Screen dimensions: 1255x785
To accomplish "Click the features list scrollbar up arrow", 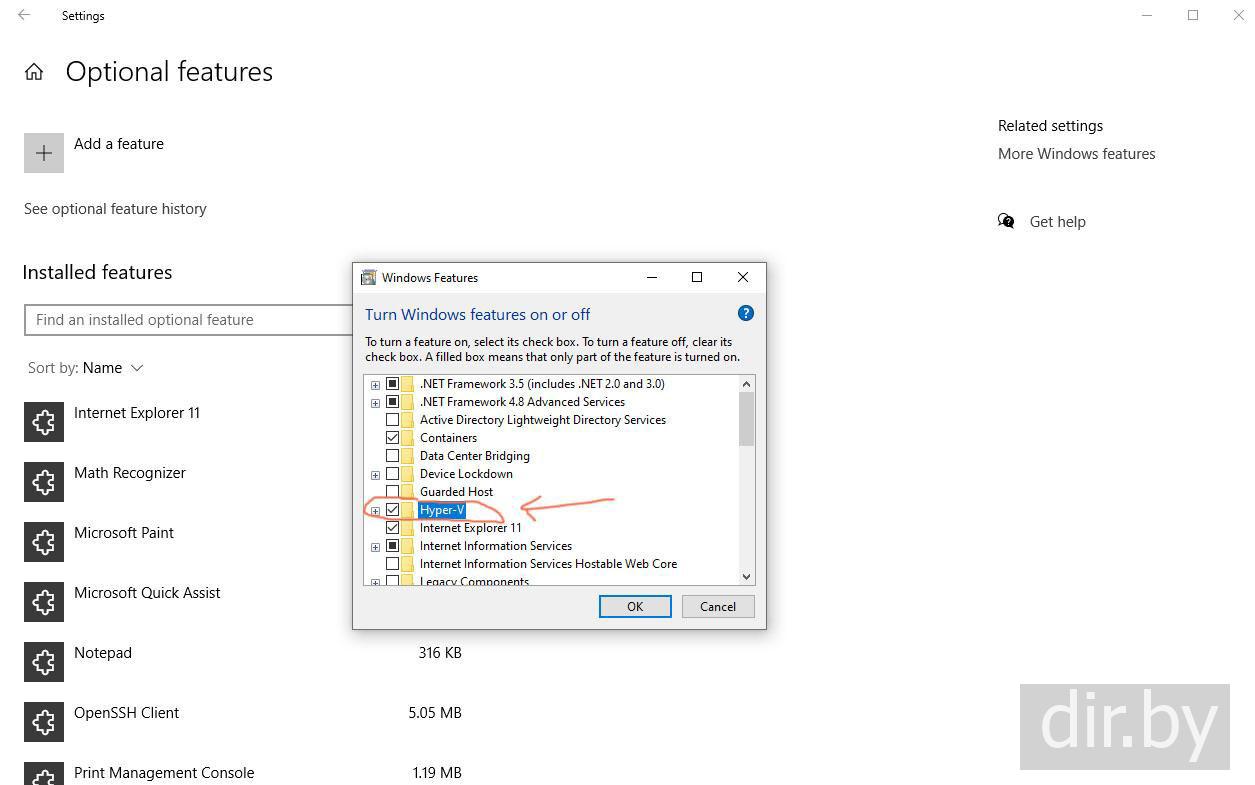I will 746,383.
